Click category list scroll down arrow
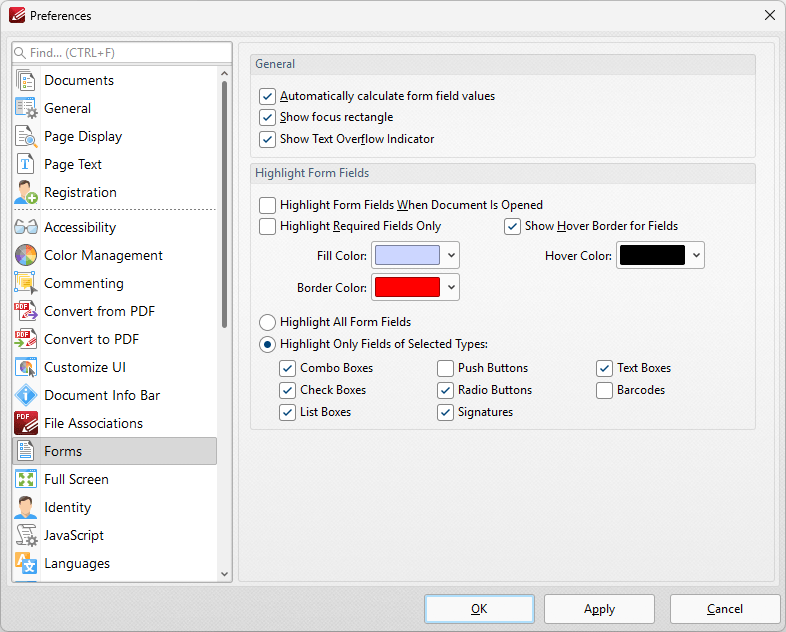 point(225,574)
